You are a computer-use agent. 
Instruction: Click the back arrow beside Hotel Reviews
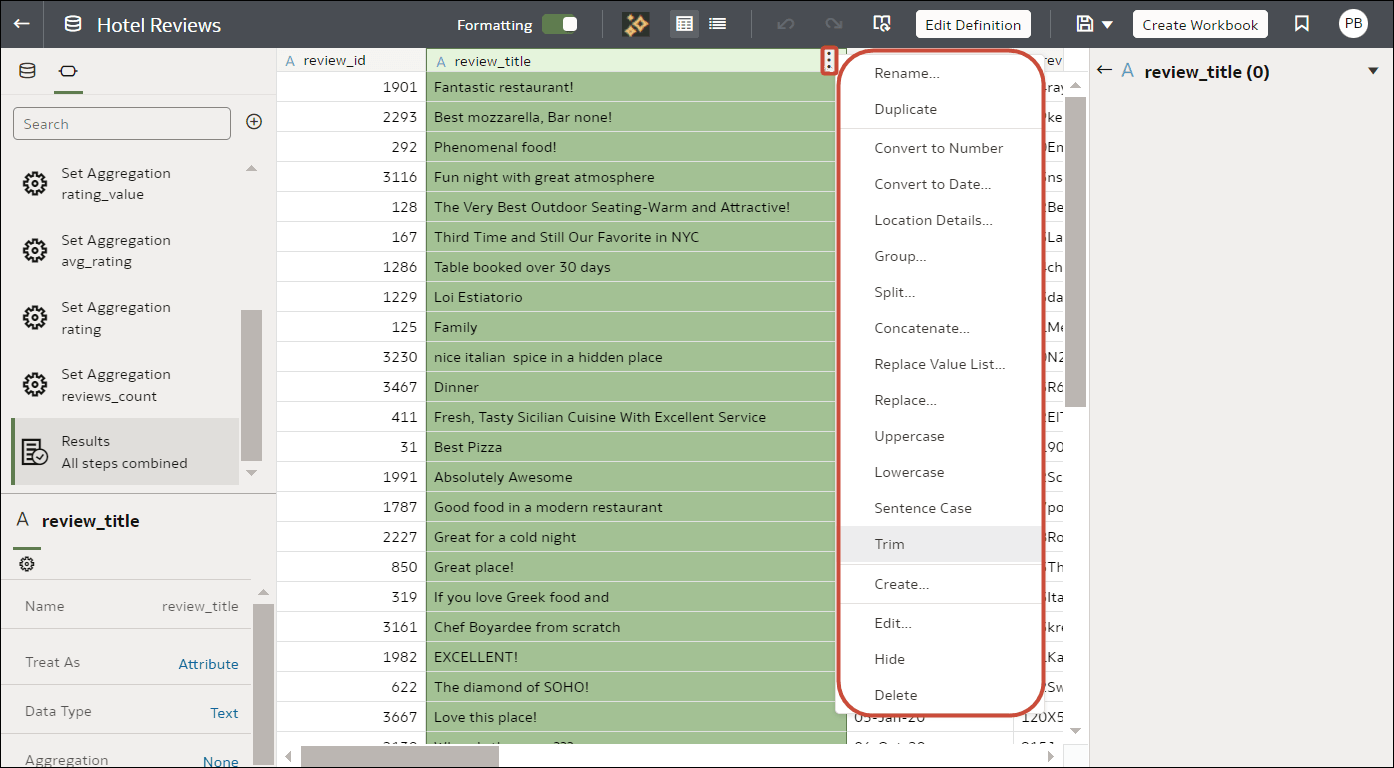click(21, 23)
